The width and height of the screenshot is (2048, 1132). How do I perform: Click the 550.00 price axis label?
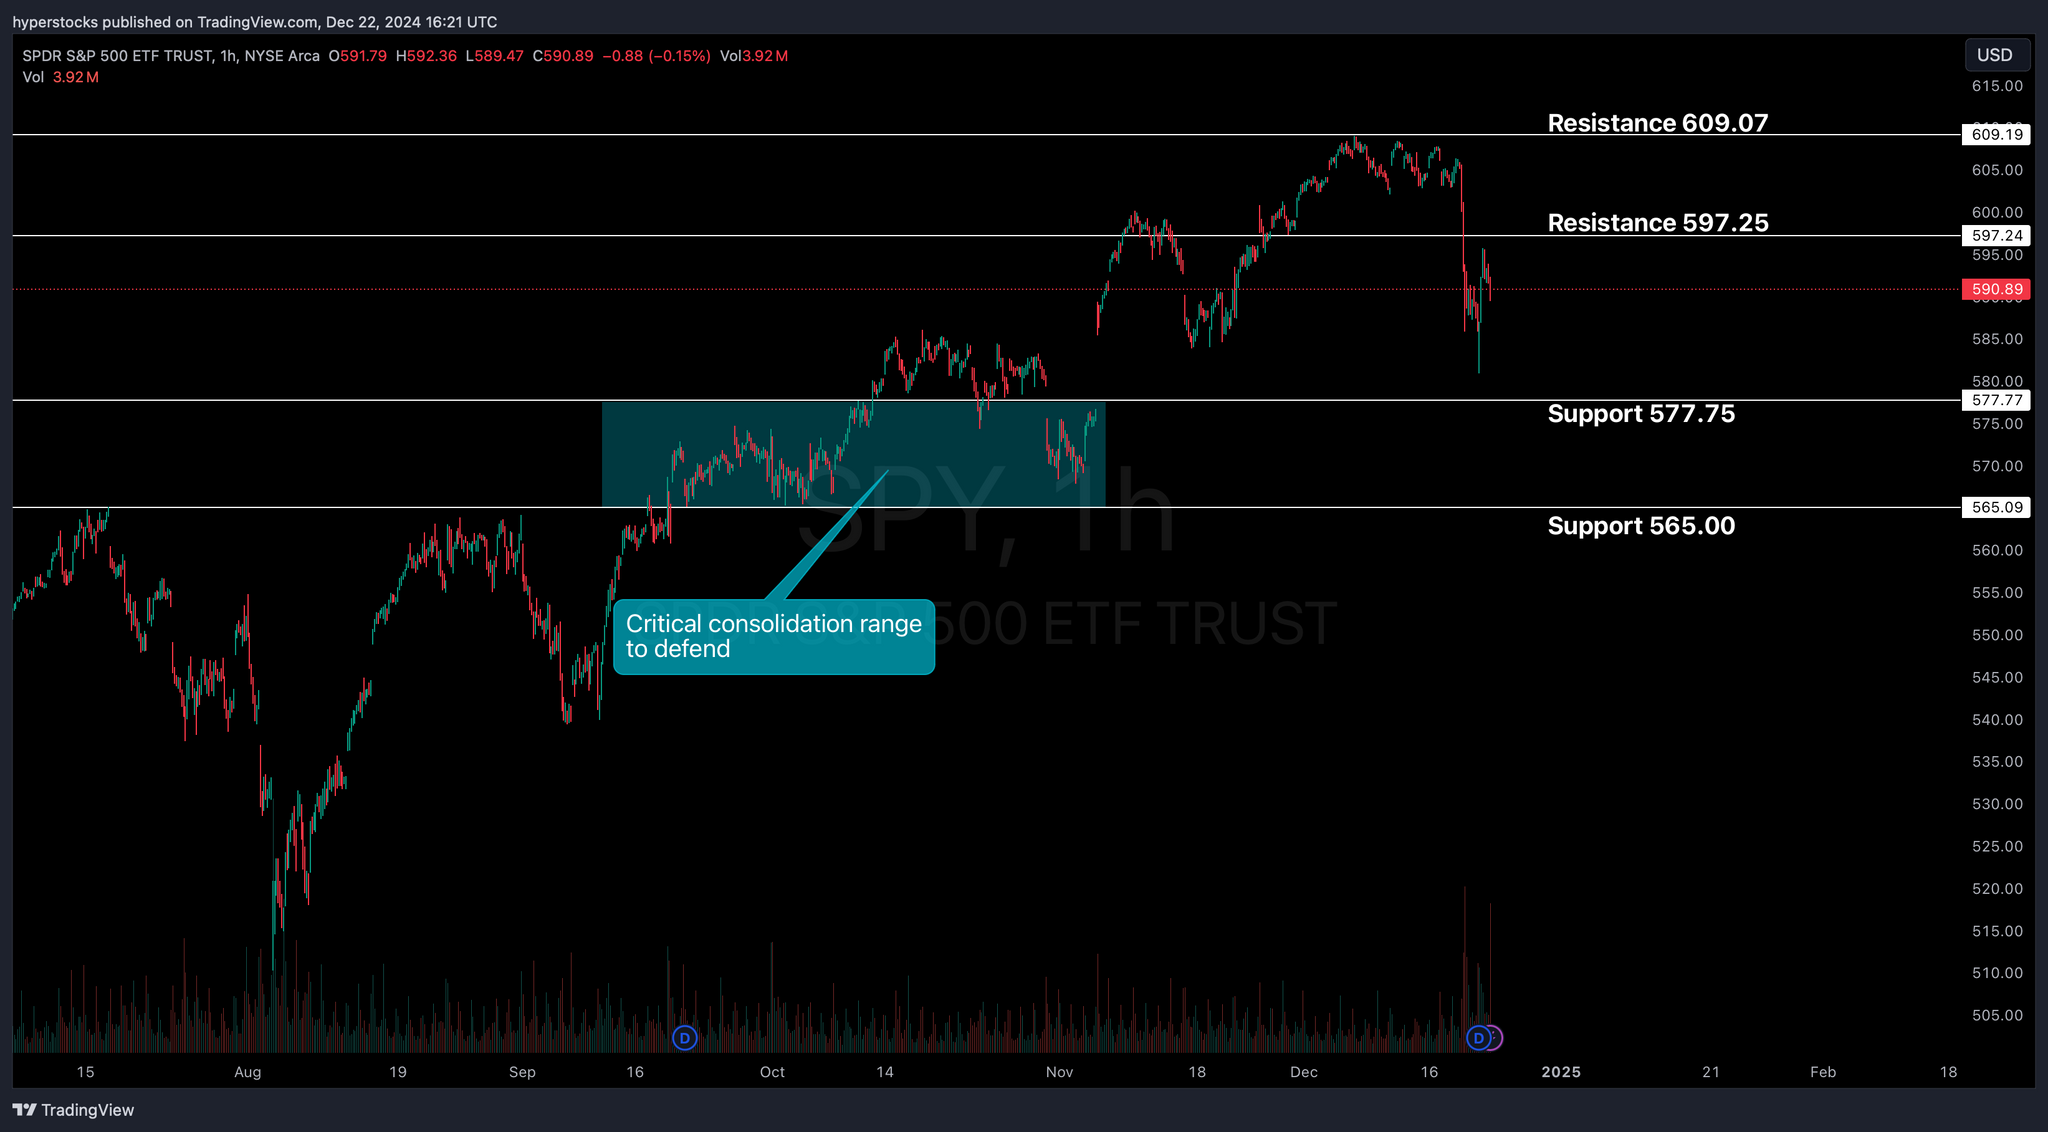1997,635
